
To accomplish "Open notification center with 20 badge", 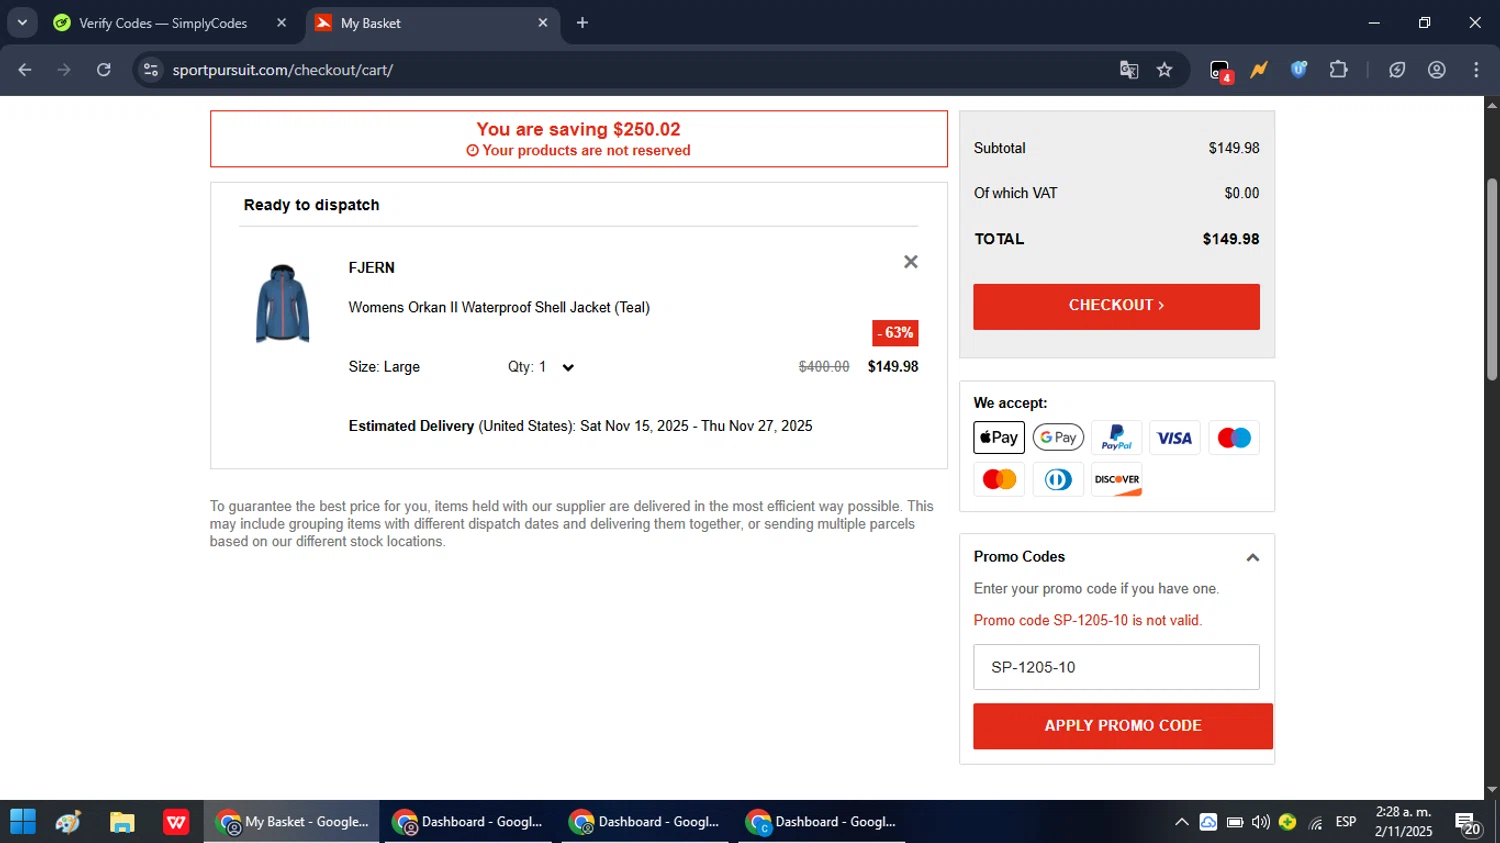I will (1468, 824).
